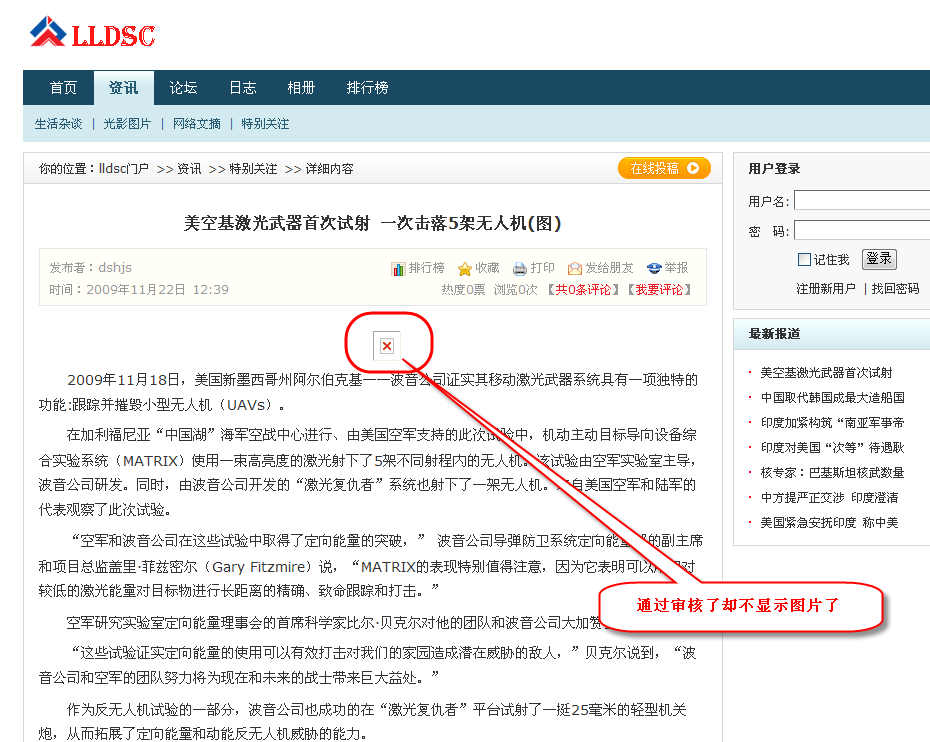Image resolution: width=930 pixels, height=742 pixels.
Task: Switch to the 论坛 tab
Action: (x=183, y=88)
